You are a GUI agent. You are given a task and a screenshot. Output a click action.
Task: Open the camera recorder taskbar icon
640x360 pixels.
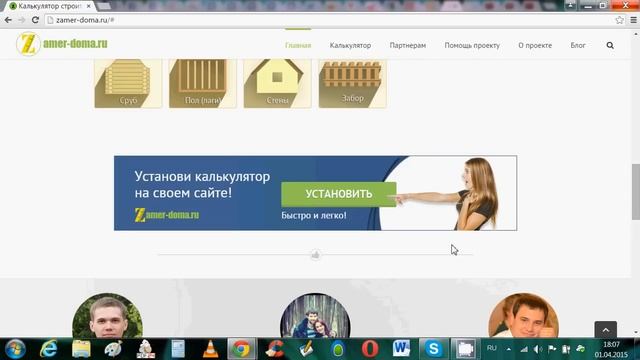coord(465,349)
